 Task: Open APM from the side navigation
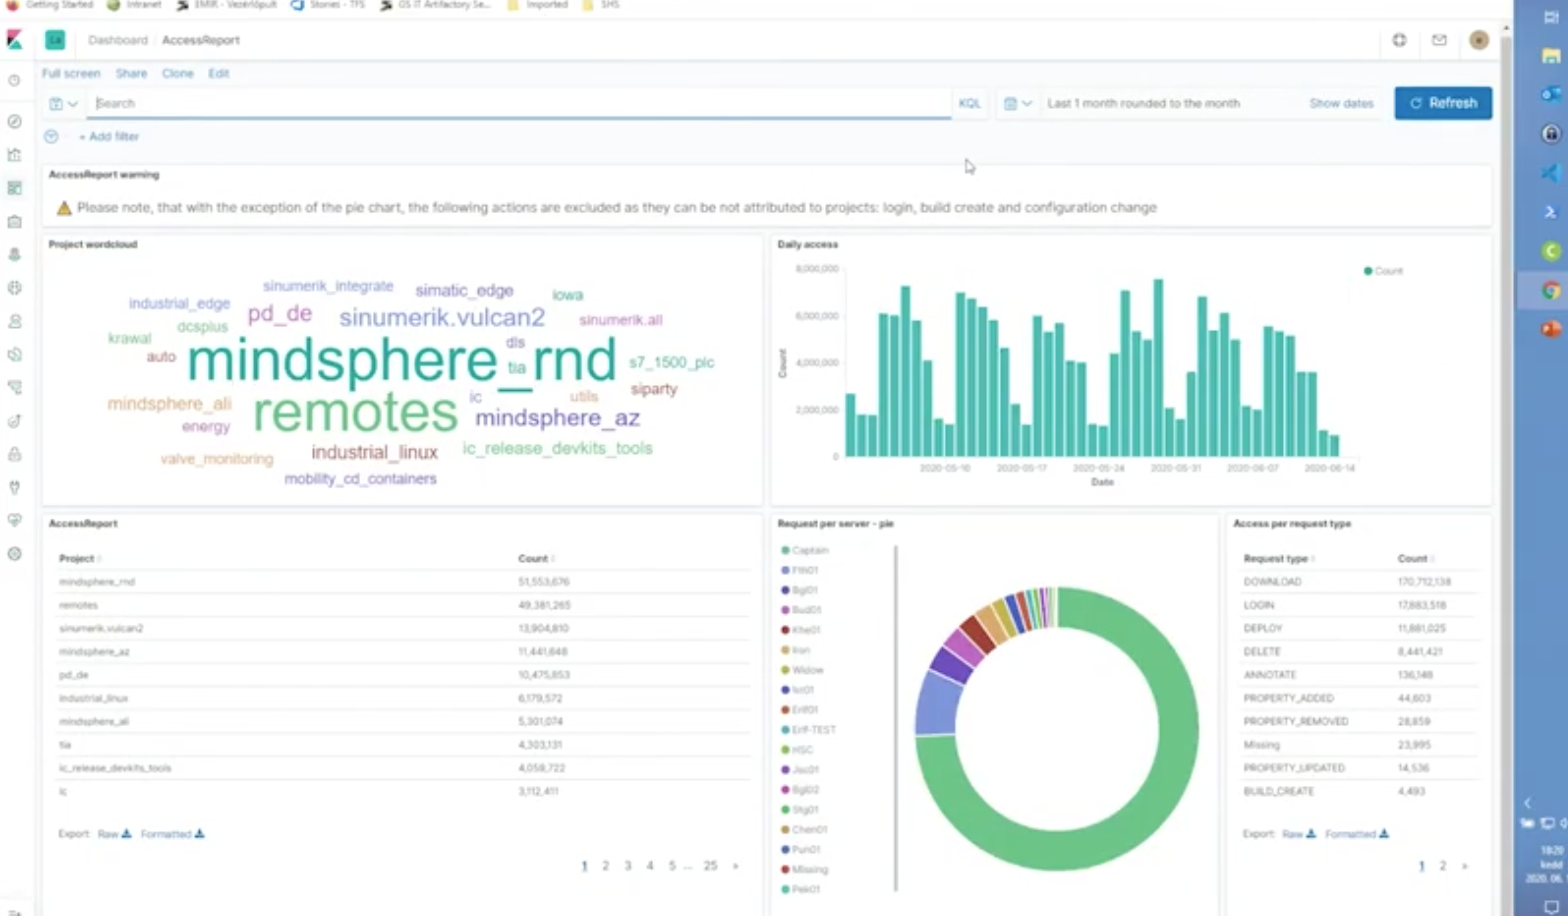[14, 387]
